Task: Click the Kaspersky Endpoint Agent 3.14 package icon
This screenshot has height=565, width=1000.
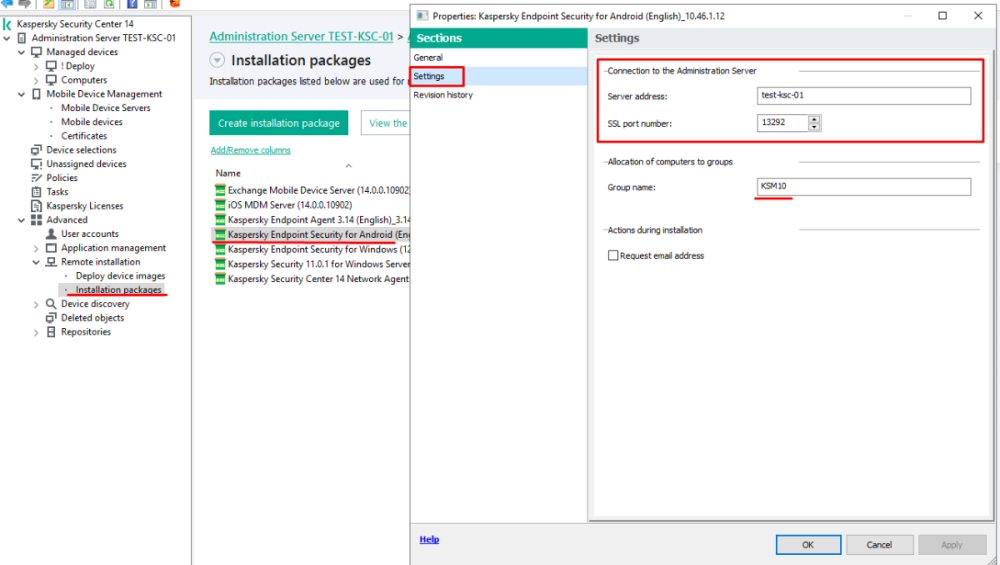Action: [x=220, y=219]
